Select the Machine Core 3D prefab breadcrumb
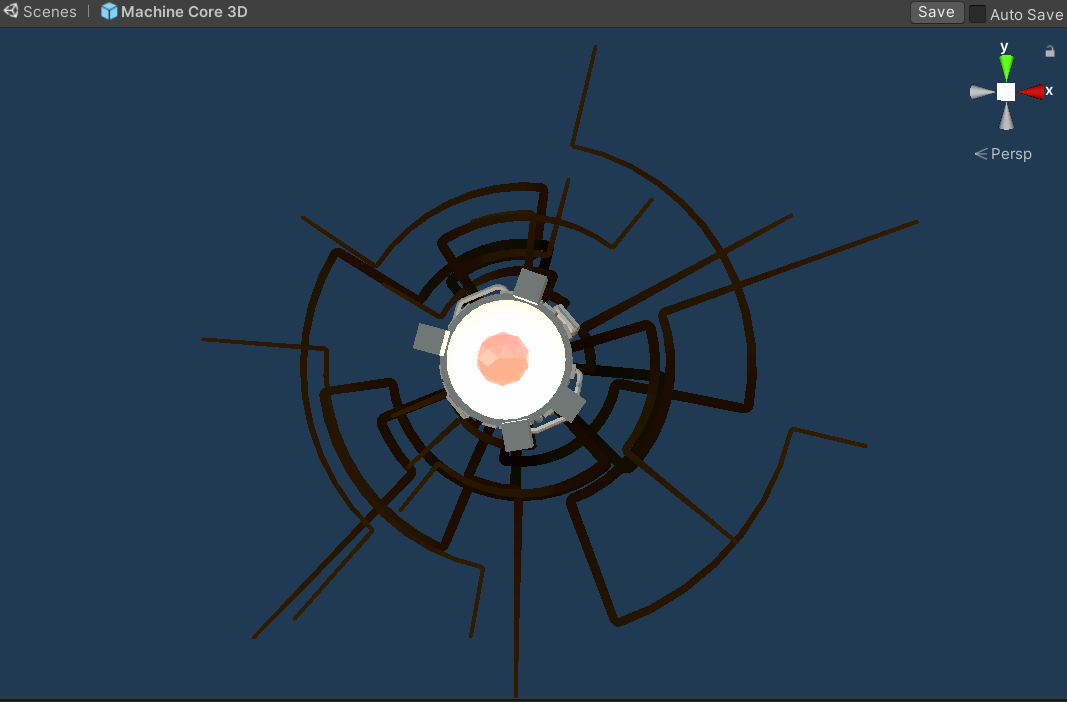This screenshot has height=702, width=1067. click(184, 12)
